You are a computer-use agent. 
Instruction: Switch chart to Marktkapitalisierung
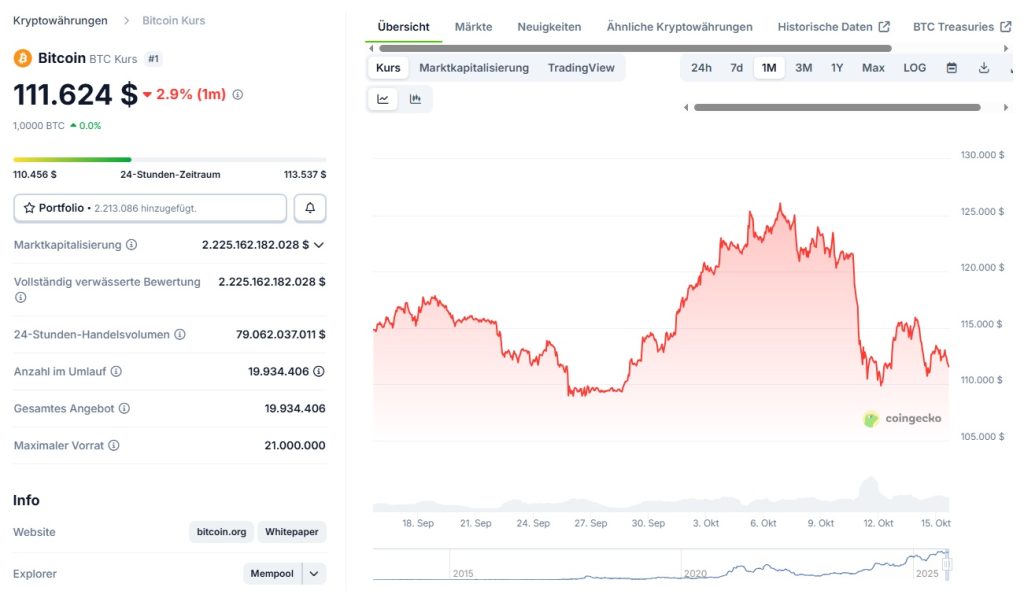[473, 68]
